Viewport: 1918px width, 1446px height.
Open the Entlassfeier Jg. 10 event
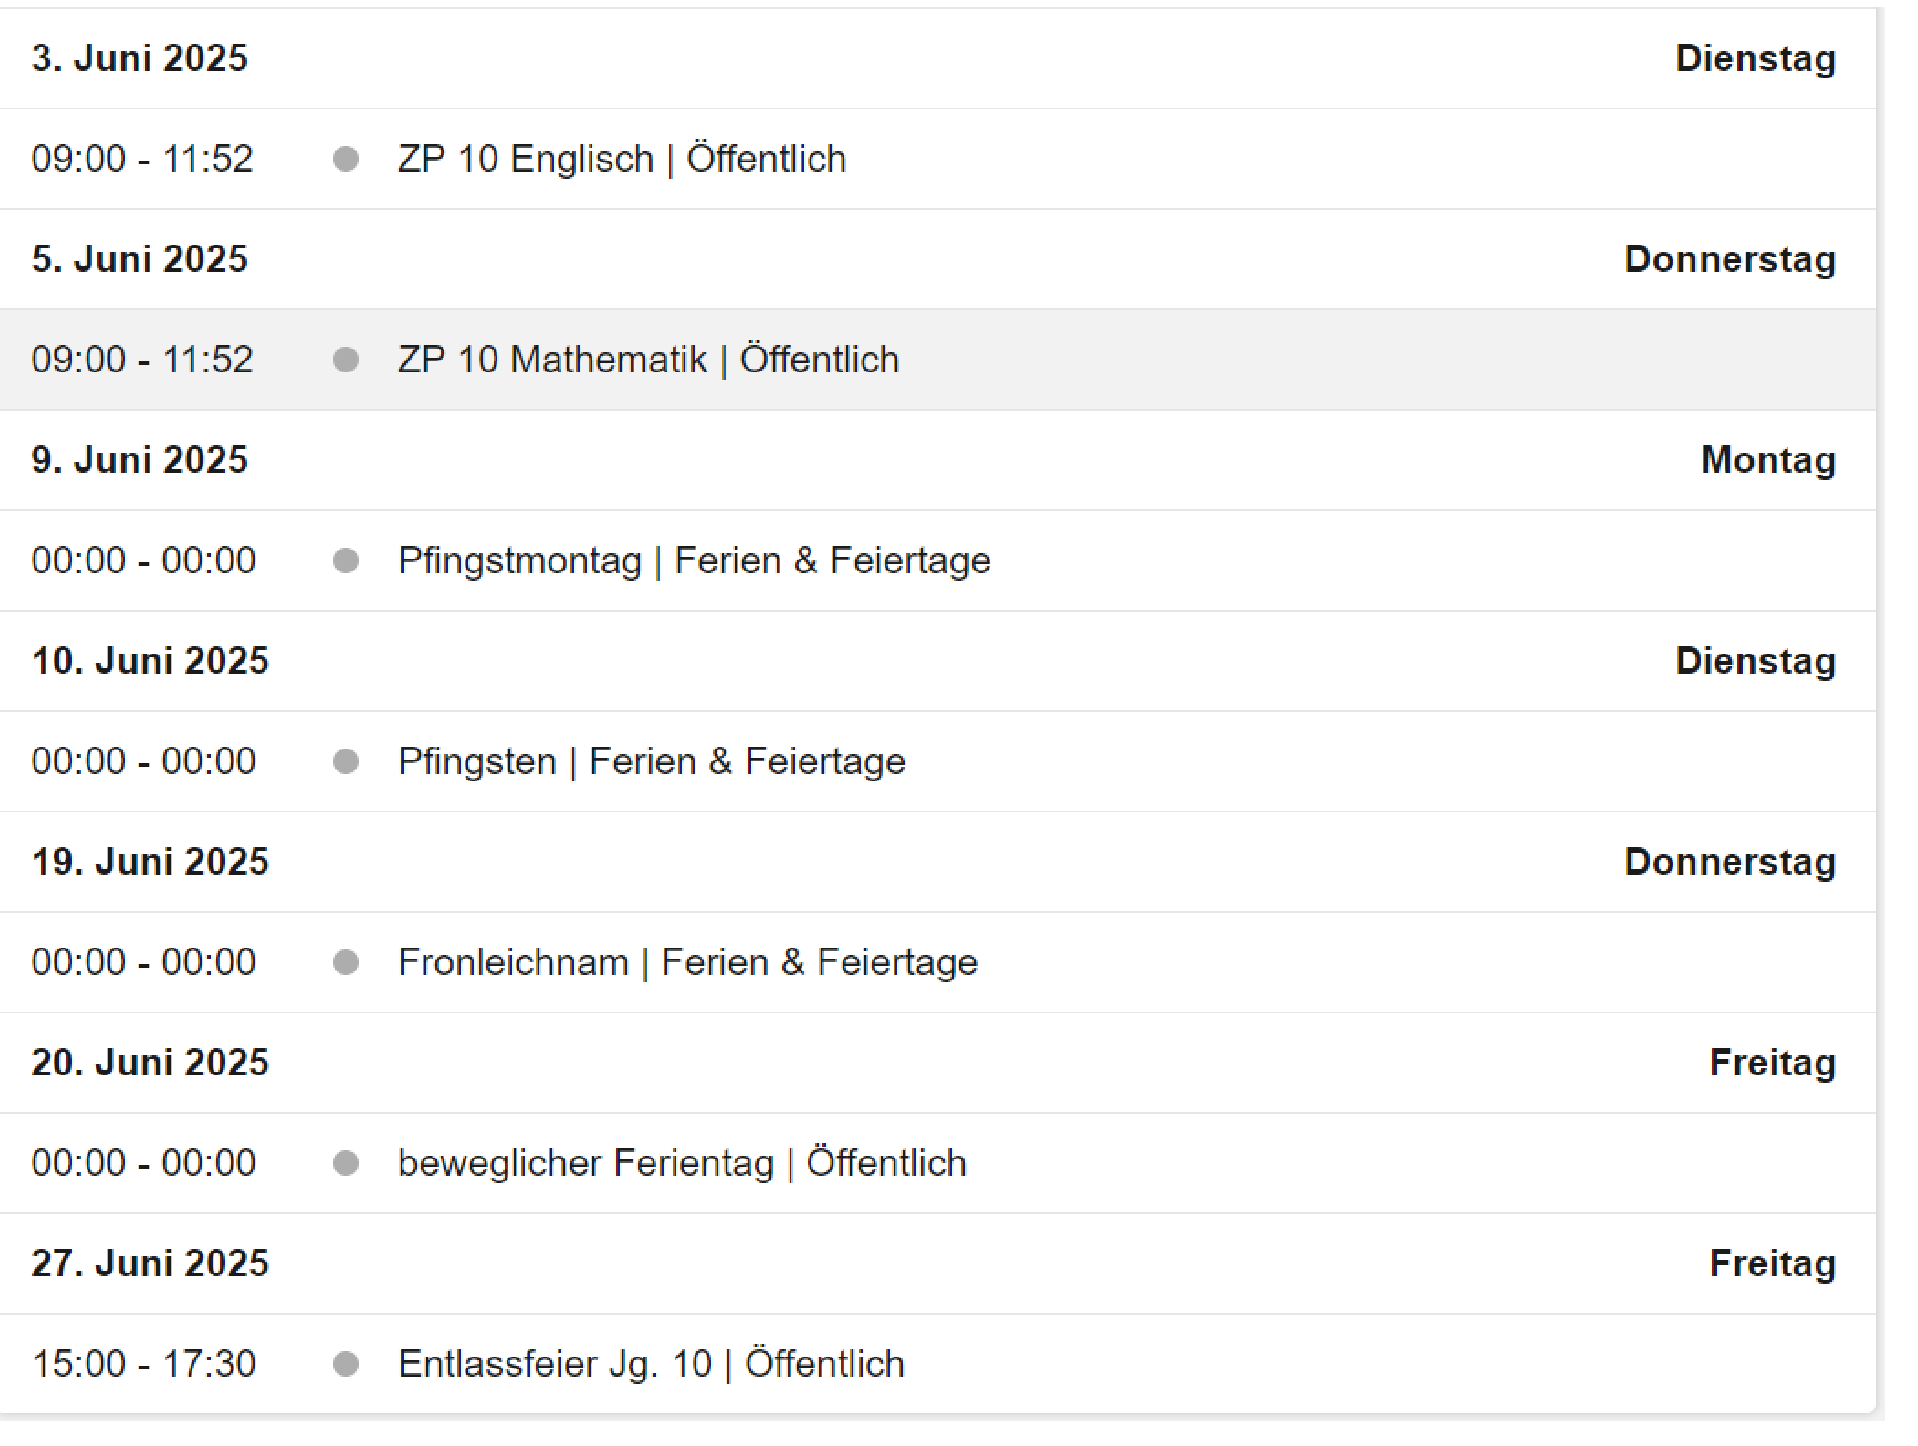point(651,1365)
